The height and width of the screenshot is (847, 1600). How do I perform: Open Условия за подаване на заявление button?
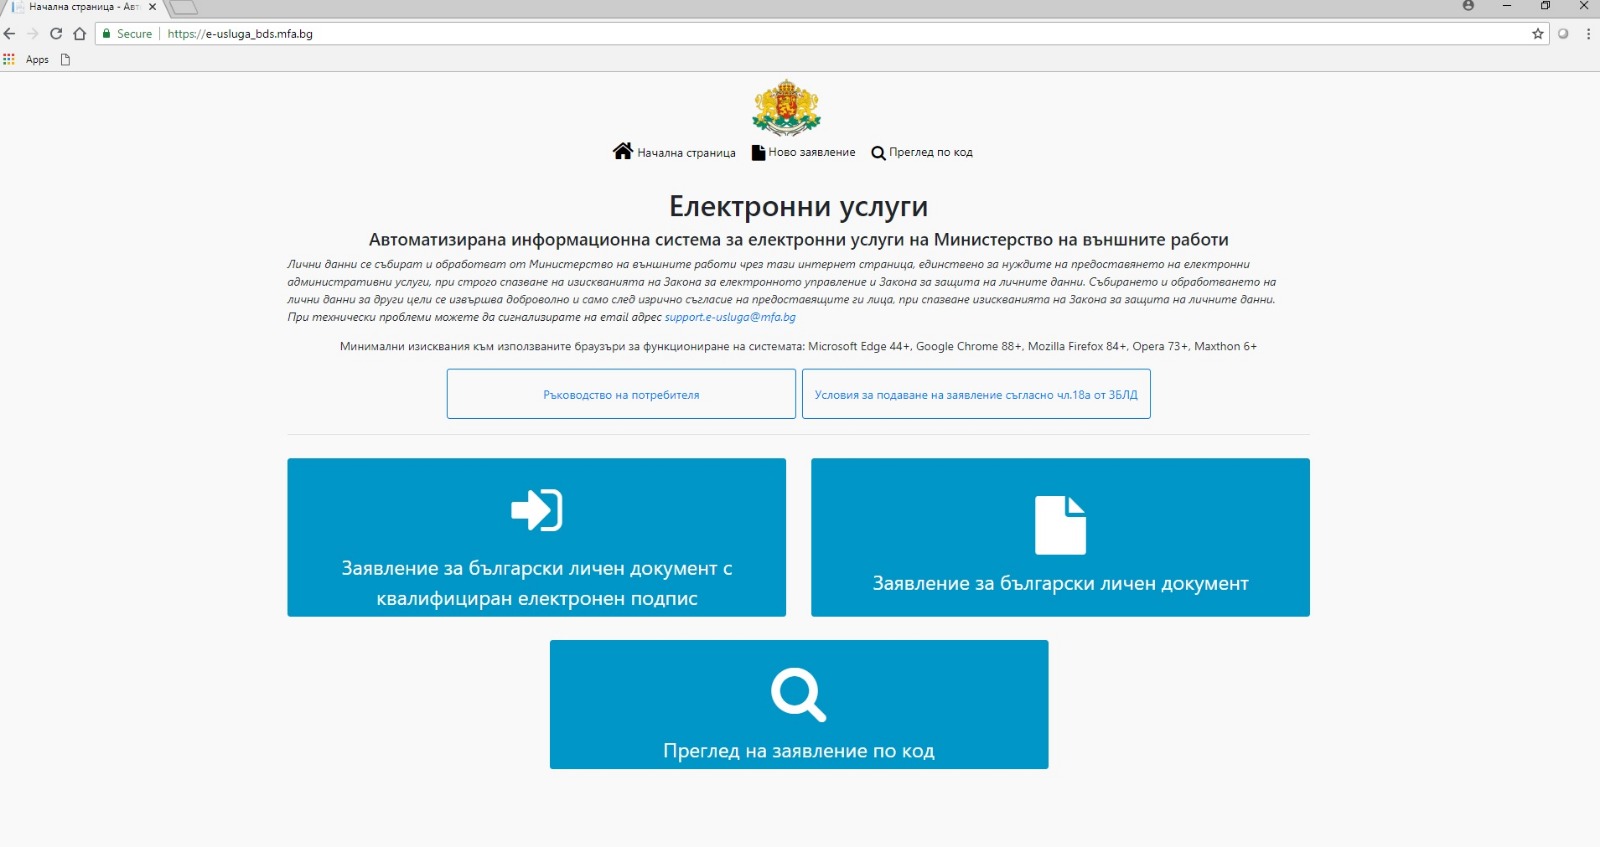pos(976,394)
